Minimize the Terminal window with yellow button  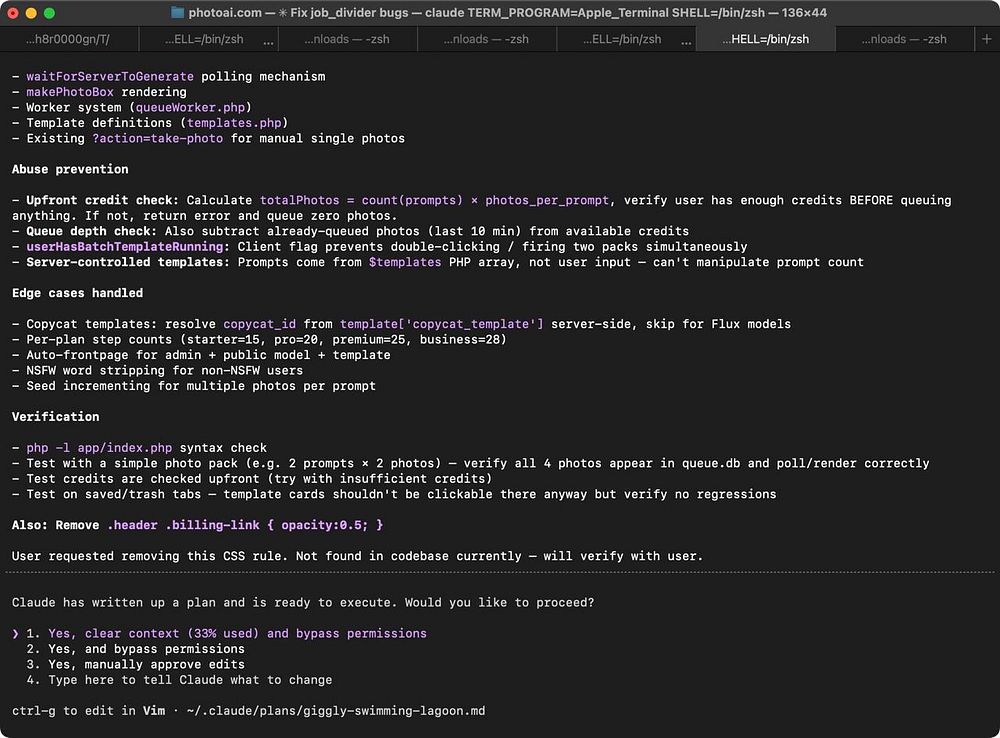click(x=31, y=13)
